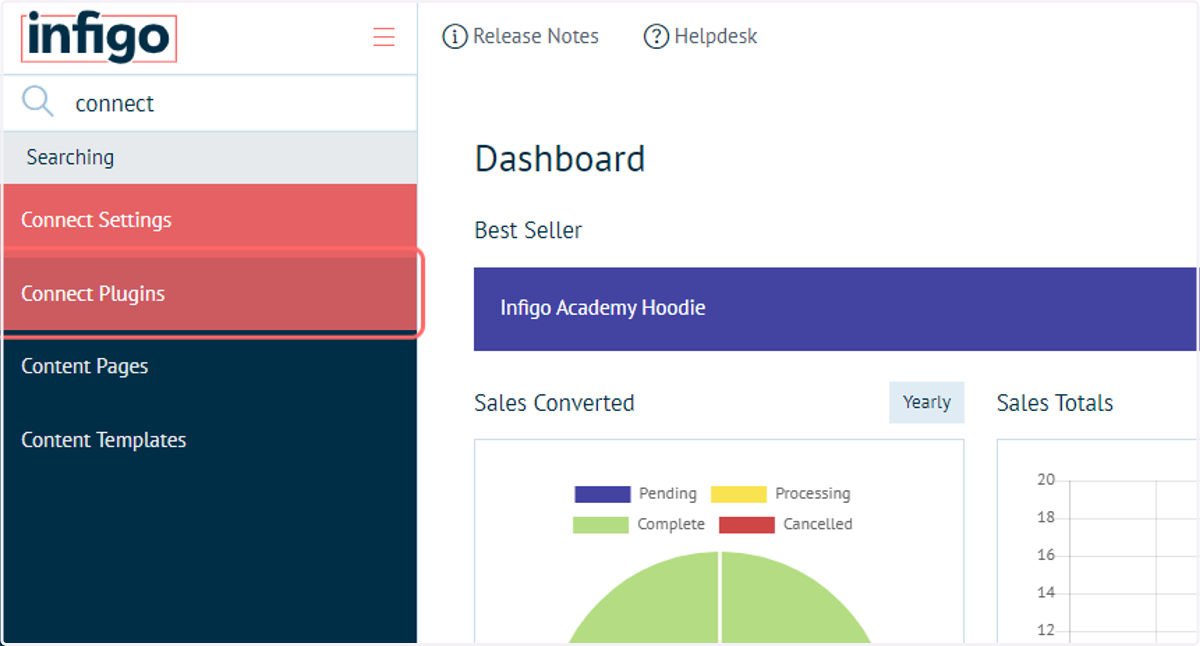Click the Release Notes info icon
This screenshot has height=646, width=1200.
tap(454, 37)
